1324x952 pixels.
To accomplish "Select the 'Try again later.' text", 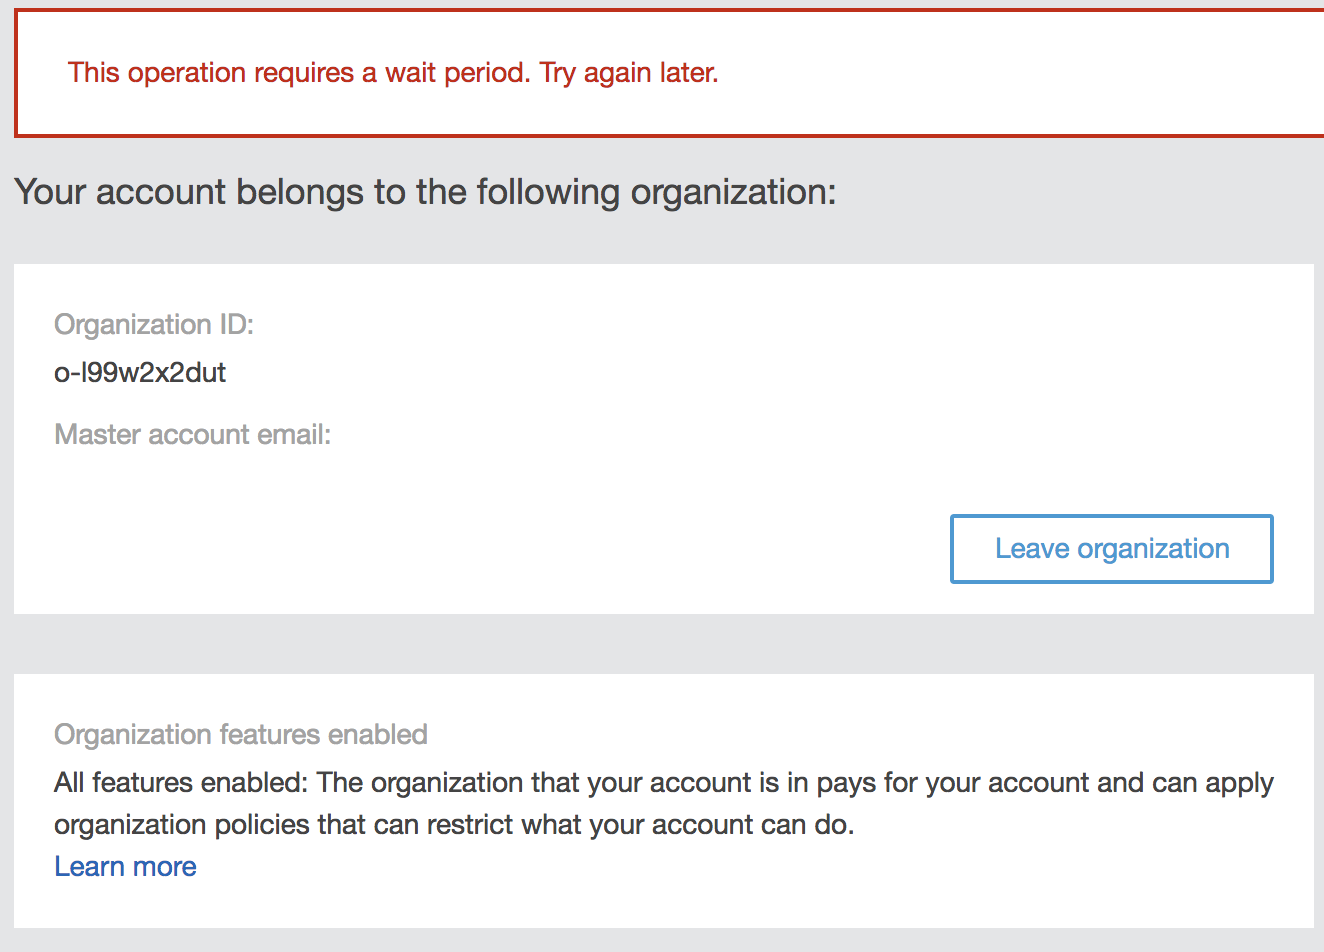I will click(x=629, y=73).
